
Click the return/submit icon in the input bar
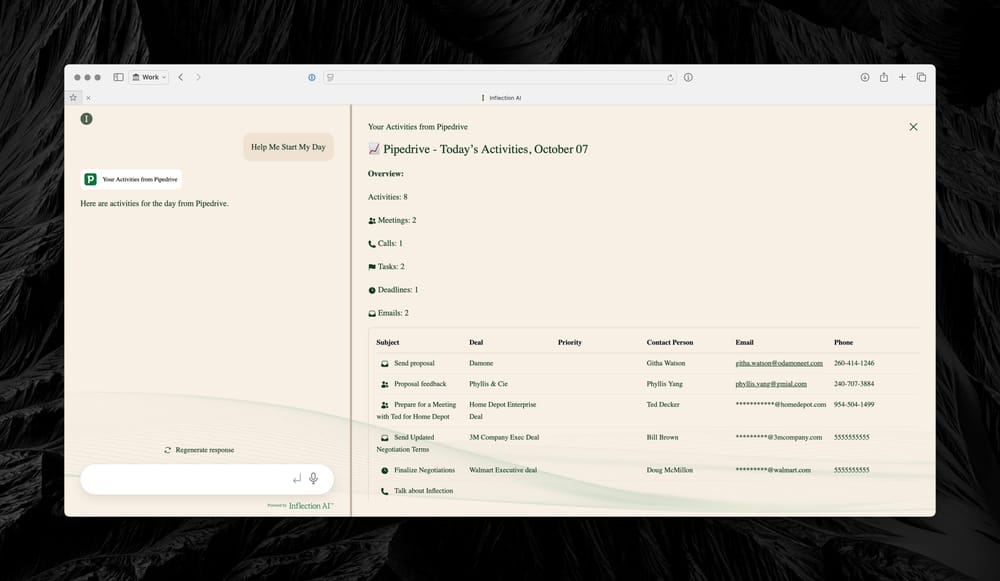296,478
